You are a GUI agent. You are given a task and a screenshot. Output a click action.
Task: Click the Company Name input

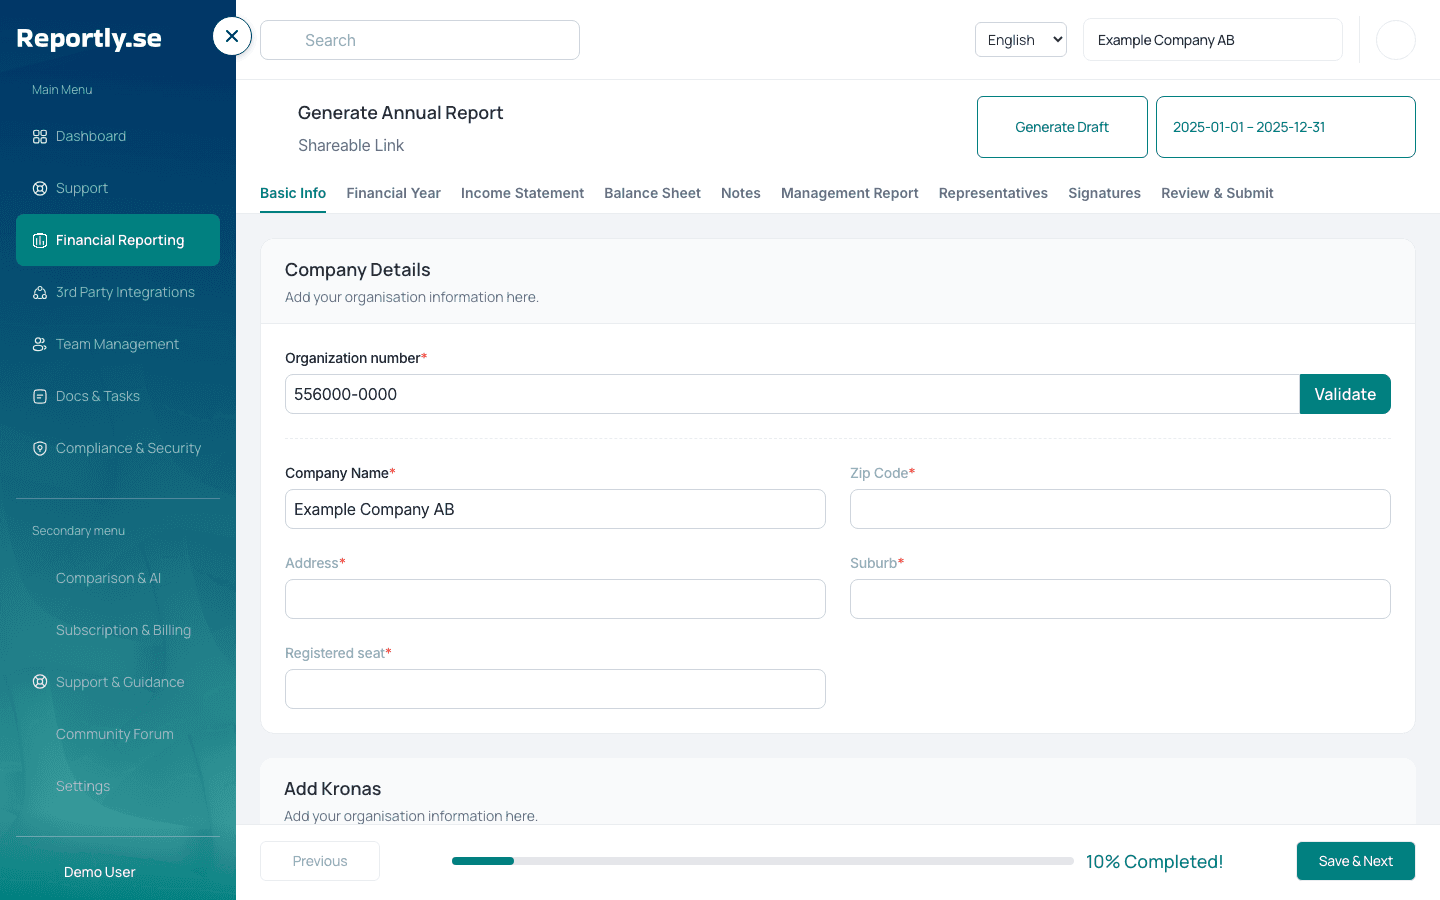tap(555, 509)
